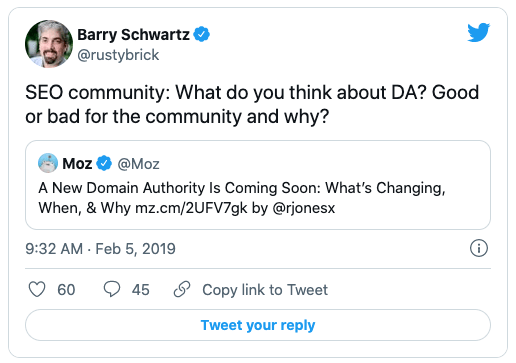This screenshot has width=516, height=363.
Task: Select Copy link to Tweet
Action: [x=265, y=290]
